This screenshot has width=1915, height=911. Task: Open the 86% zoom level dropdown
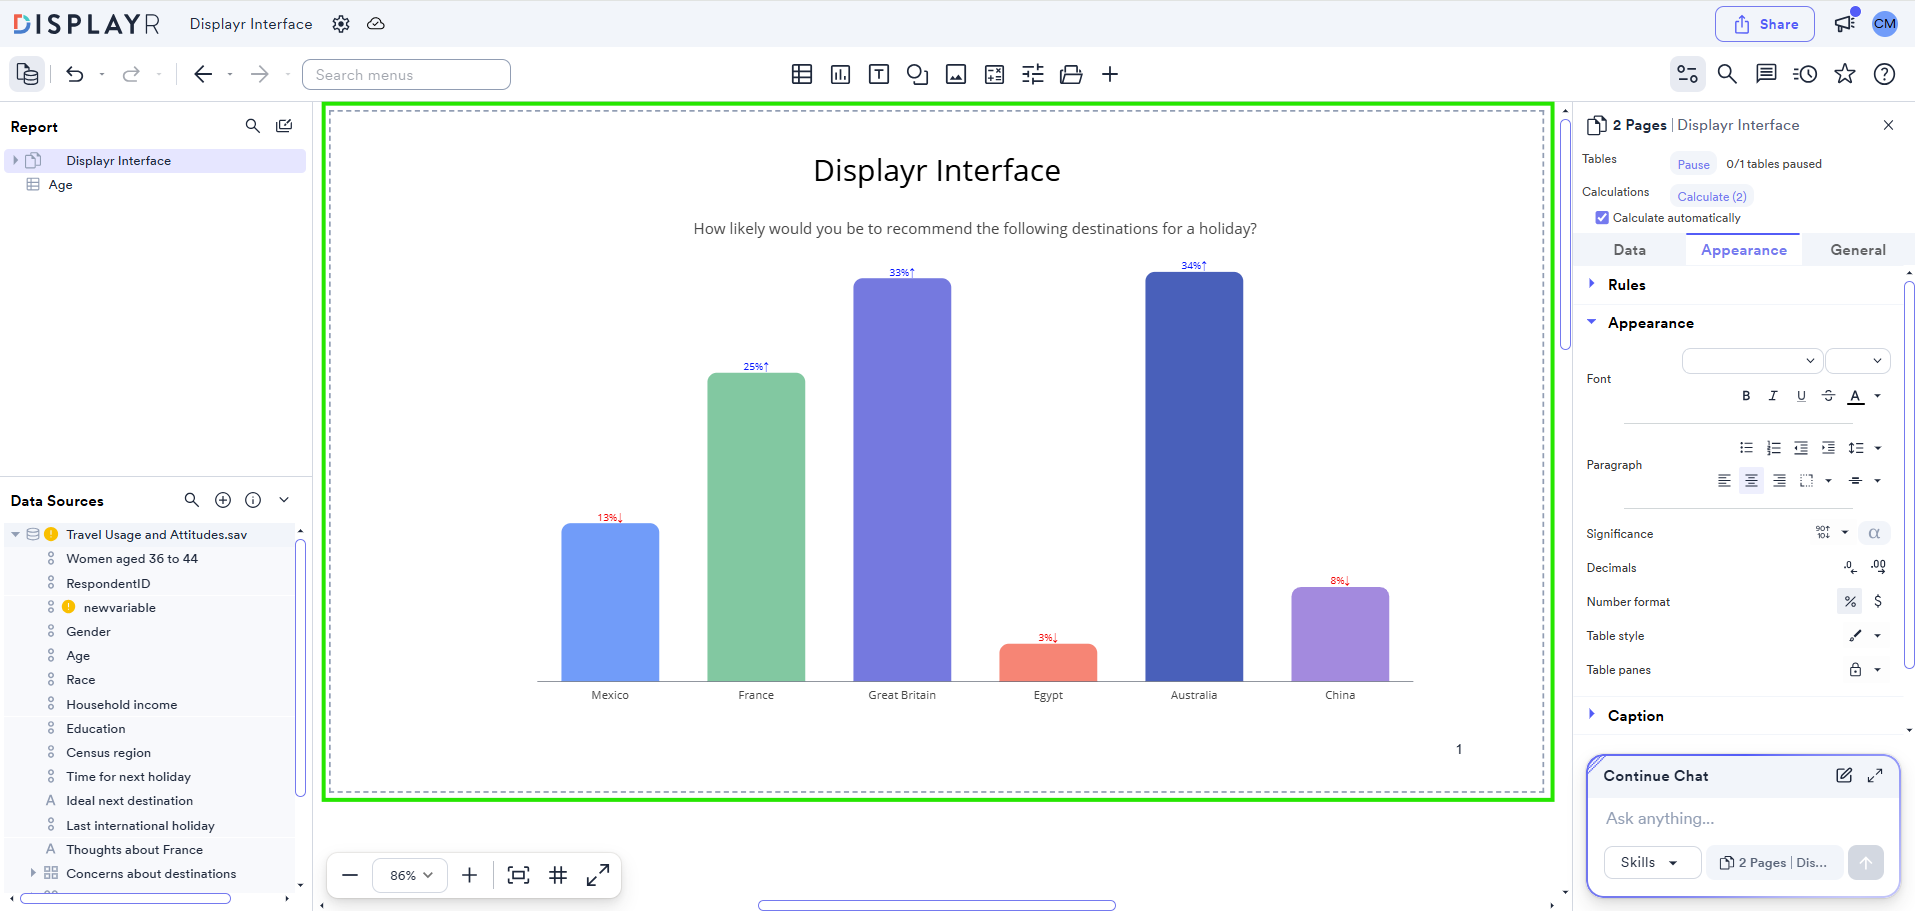tap(410, 875)
